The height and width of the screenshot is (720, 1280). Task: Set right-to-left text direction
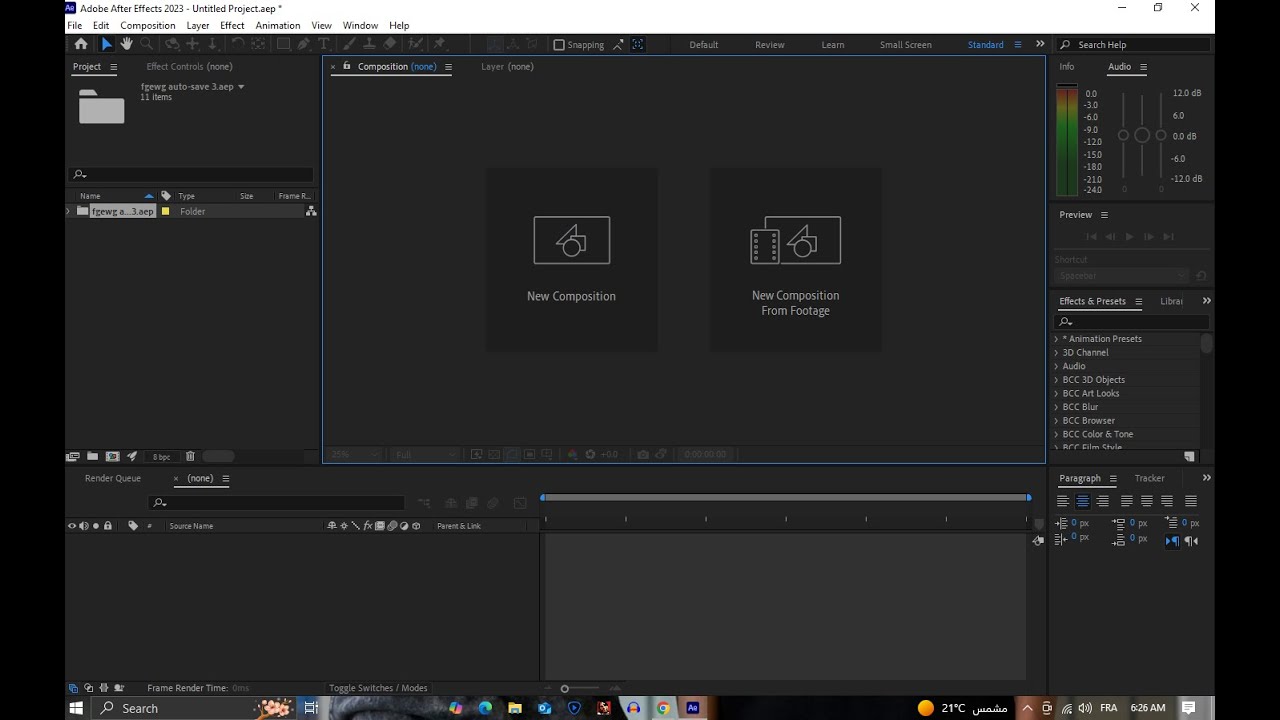[1191, 541]
